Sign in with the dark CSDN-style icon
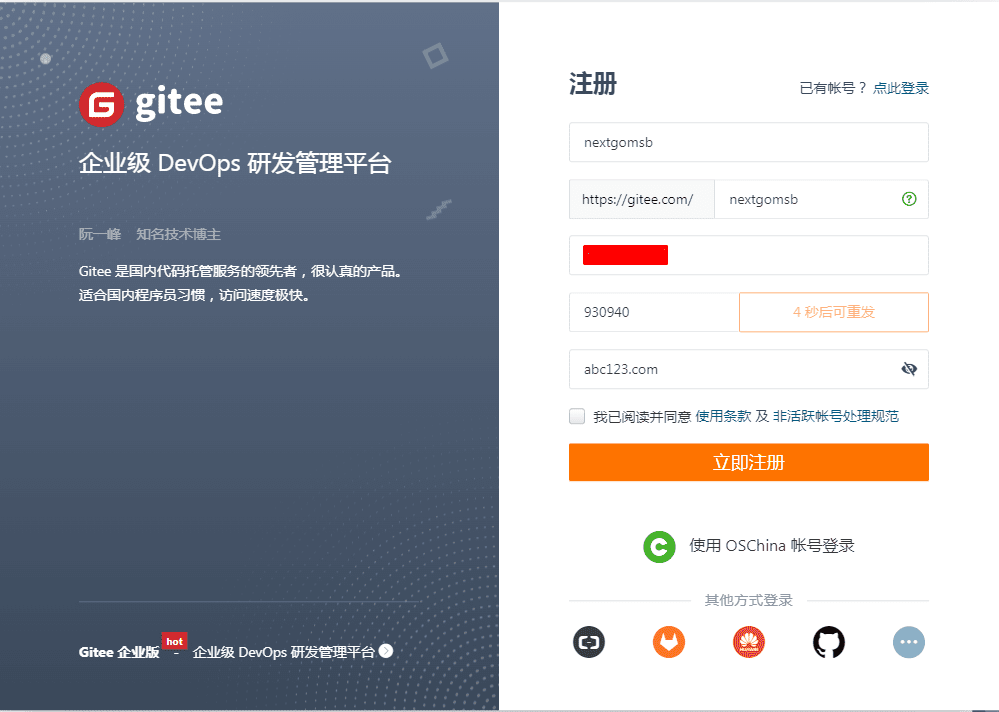Viewport: 999px width, 712px height. pos(589,642)
